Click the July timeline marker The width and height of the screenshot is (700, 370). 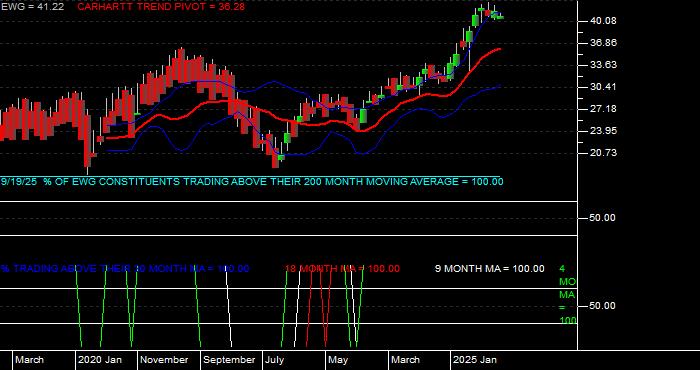click(x=275, y=360)
